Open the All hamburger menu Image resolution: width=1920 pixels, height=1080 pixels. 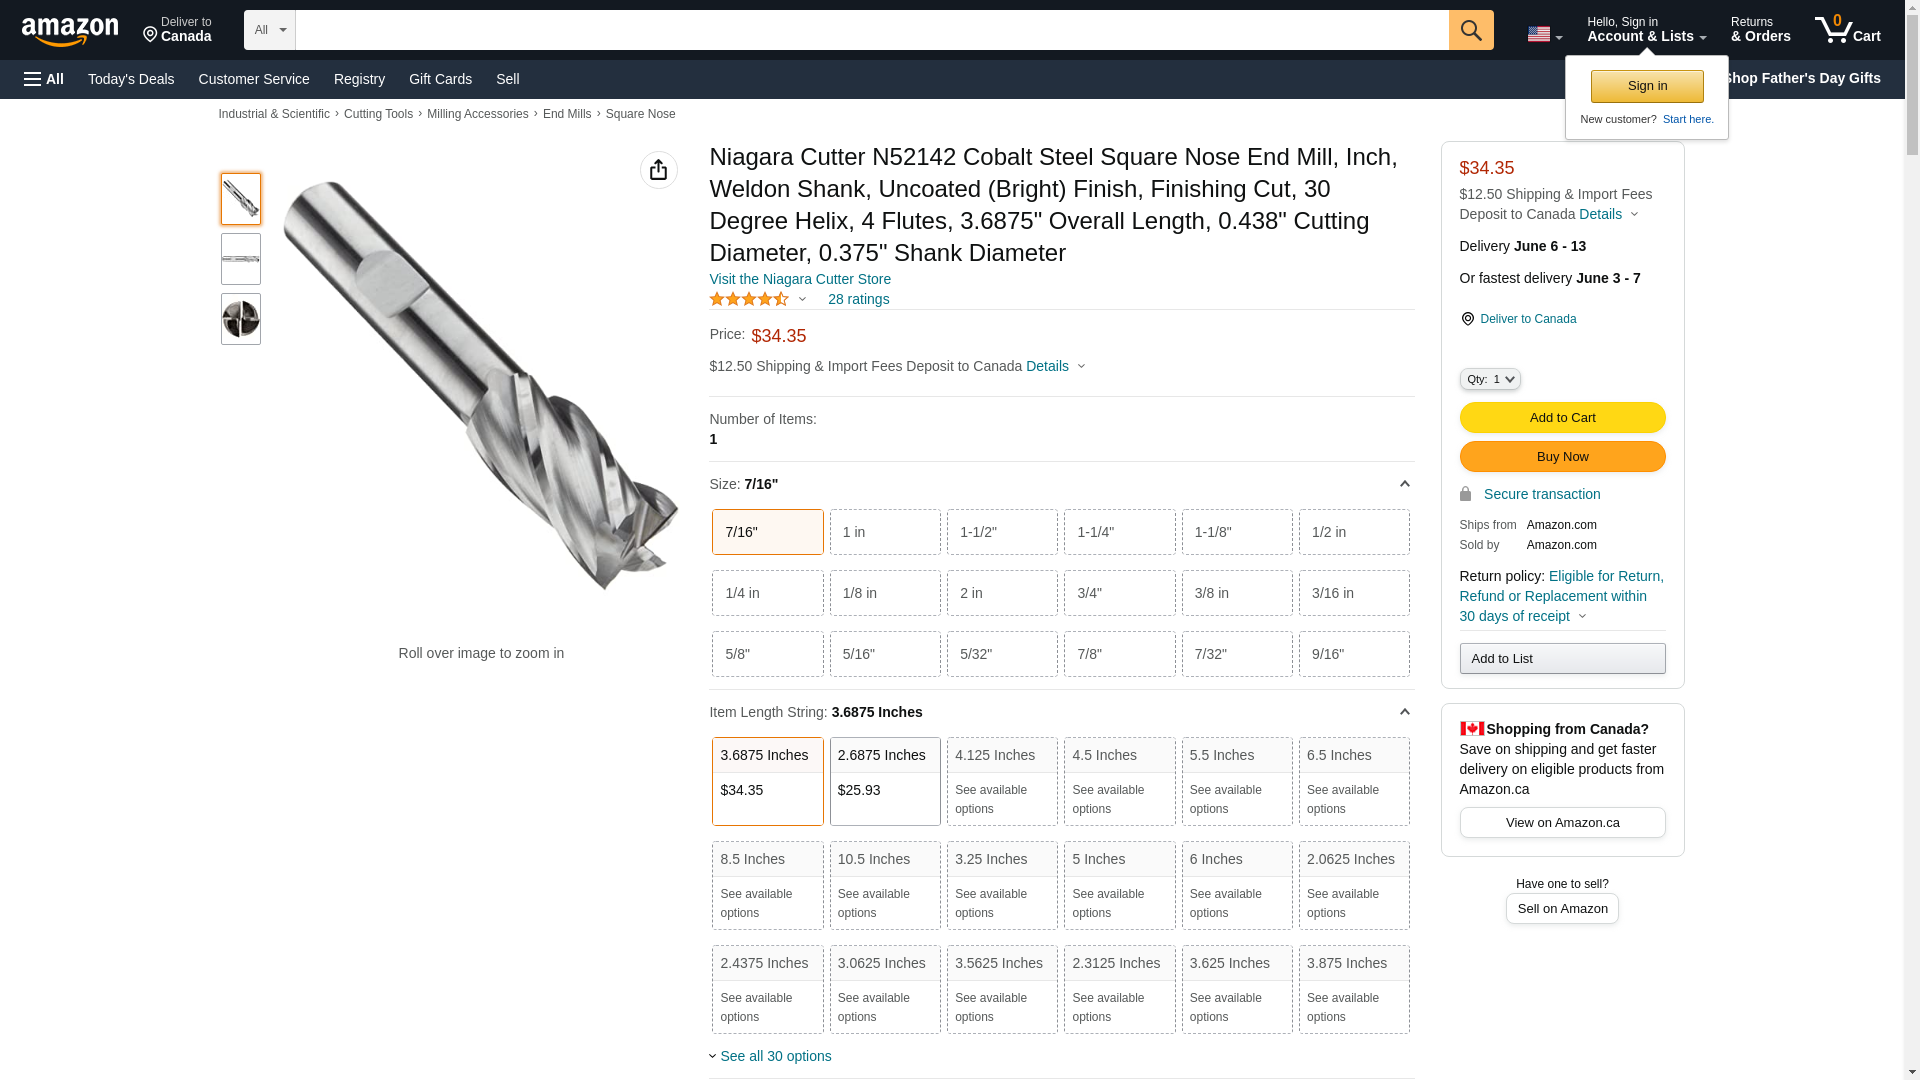44,79
